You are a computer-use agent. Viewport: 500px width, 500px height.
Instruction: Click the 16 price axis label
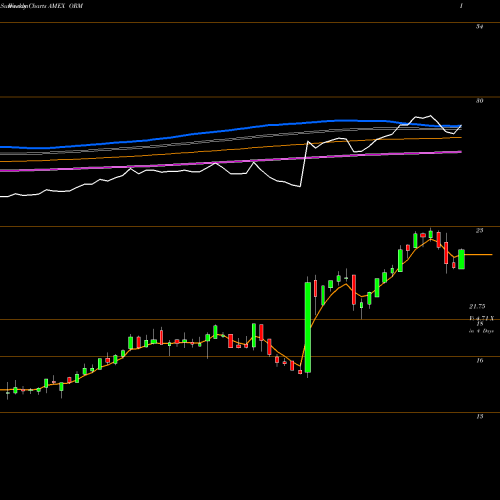point(479,360)
